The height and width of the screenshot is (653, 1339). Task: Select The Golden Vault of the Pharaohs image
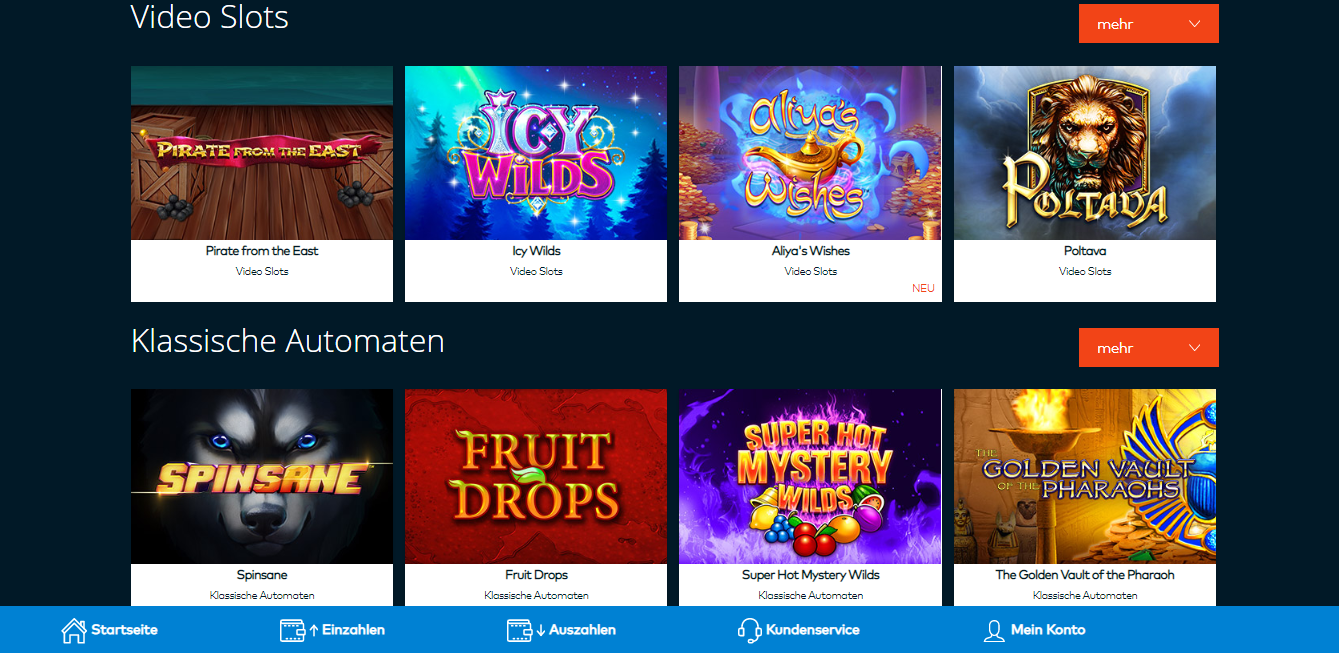1085,476
